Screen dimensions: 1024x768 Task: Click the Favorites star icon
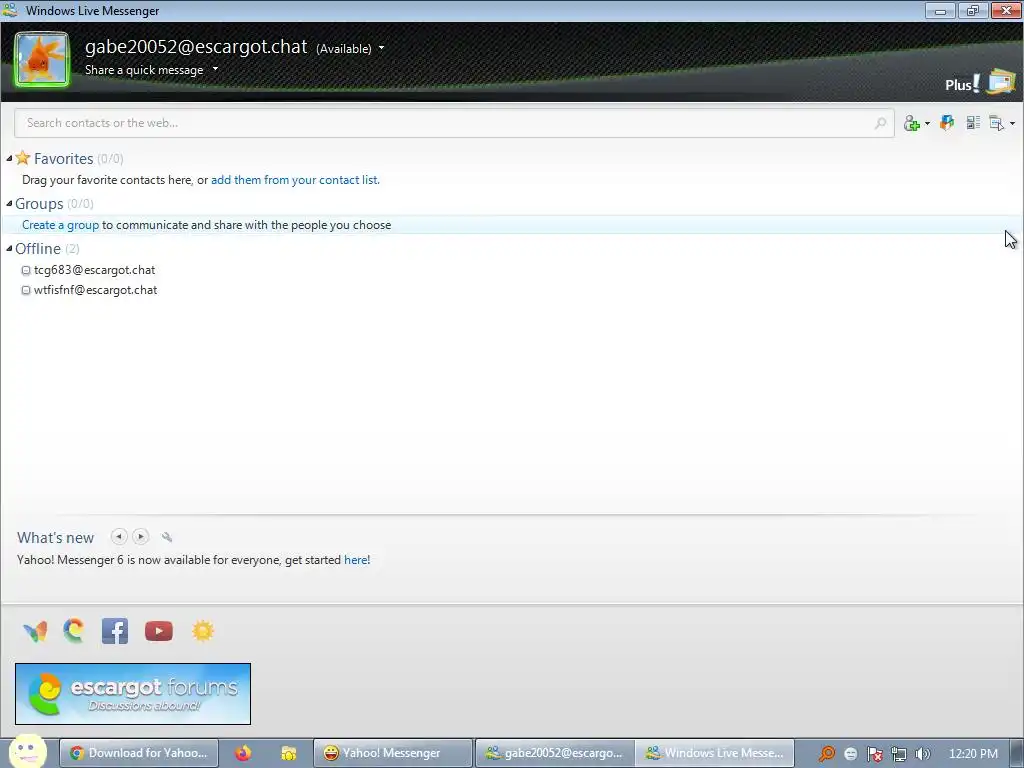23,158
